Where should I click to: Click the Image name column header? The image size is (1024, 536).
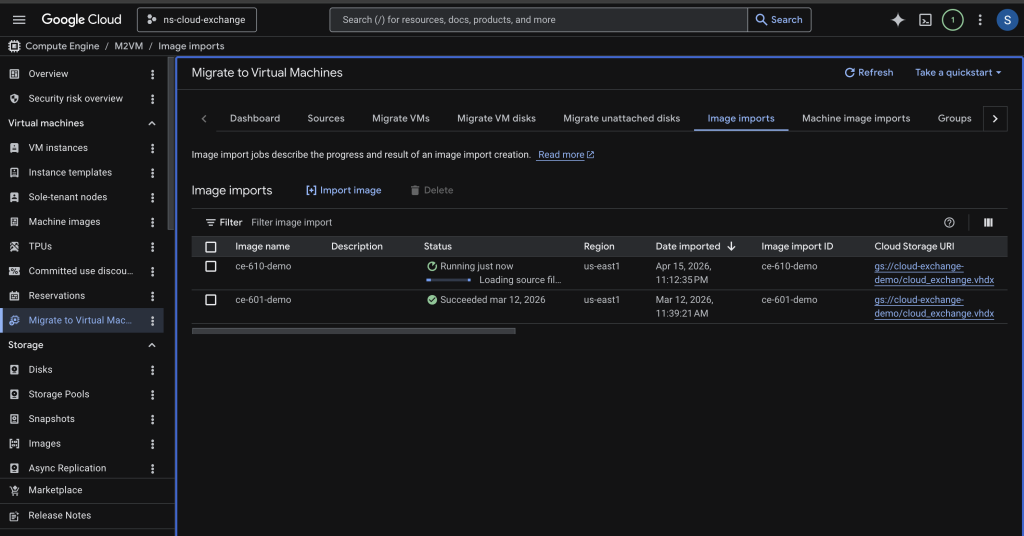click(263, 246)
